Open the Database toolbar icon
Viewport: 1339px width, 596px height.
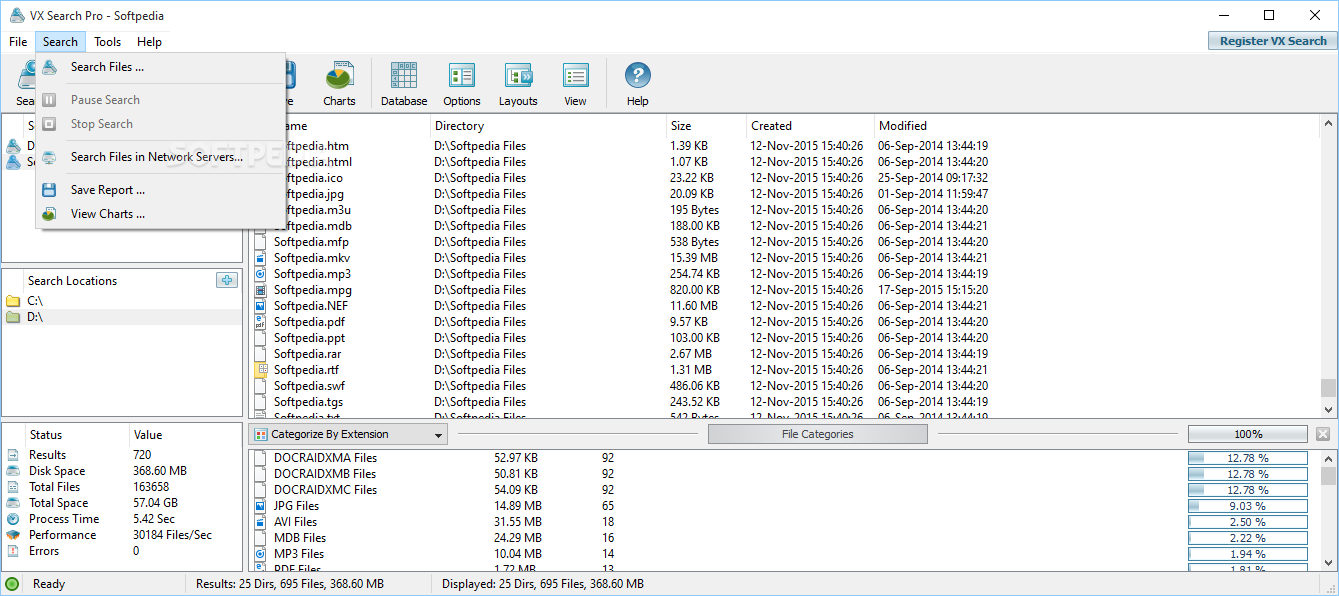[404, 83]
